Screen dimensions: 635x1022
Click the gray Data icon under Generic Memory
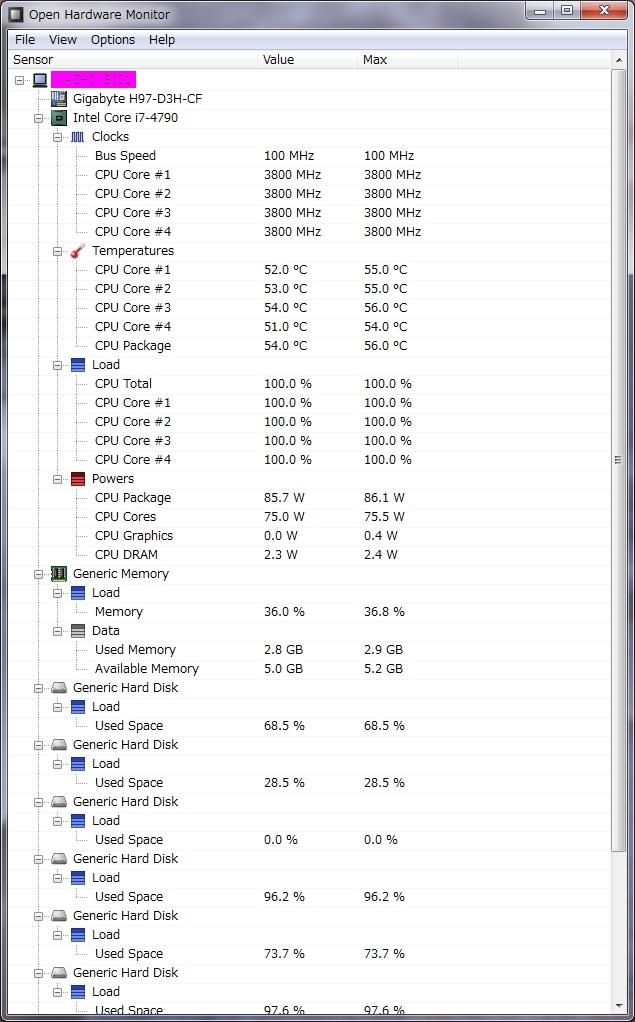click(x=78, y=631)
